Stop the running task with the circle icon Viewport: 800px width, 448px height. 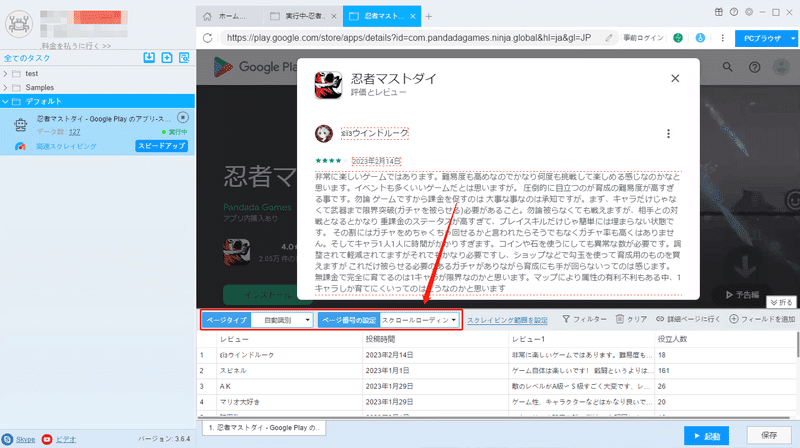pos(183,117)
